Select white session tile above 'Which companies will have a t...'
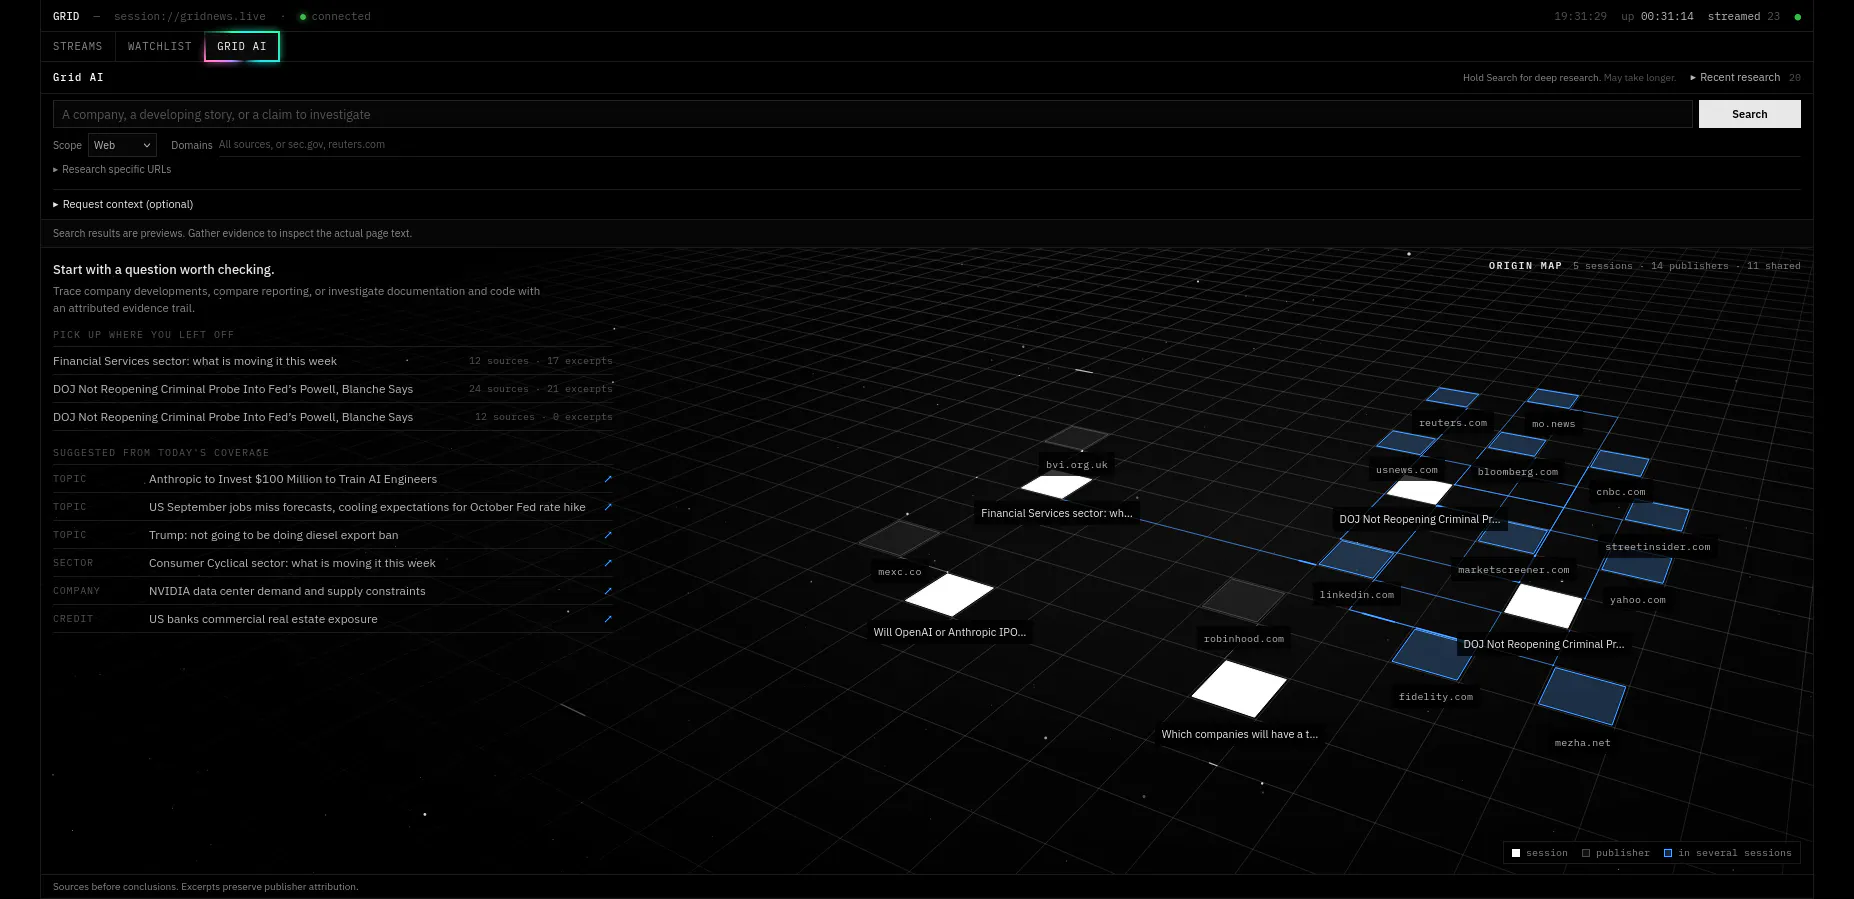1854x899 pixels. [x=1239, y=688]
